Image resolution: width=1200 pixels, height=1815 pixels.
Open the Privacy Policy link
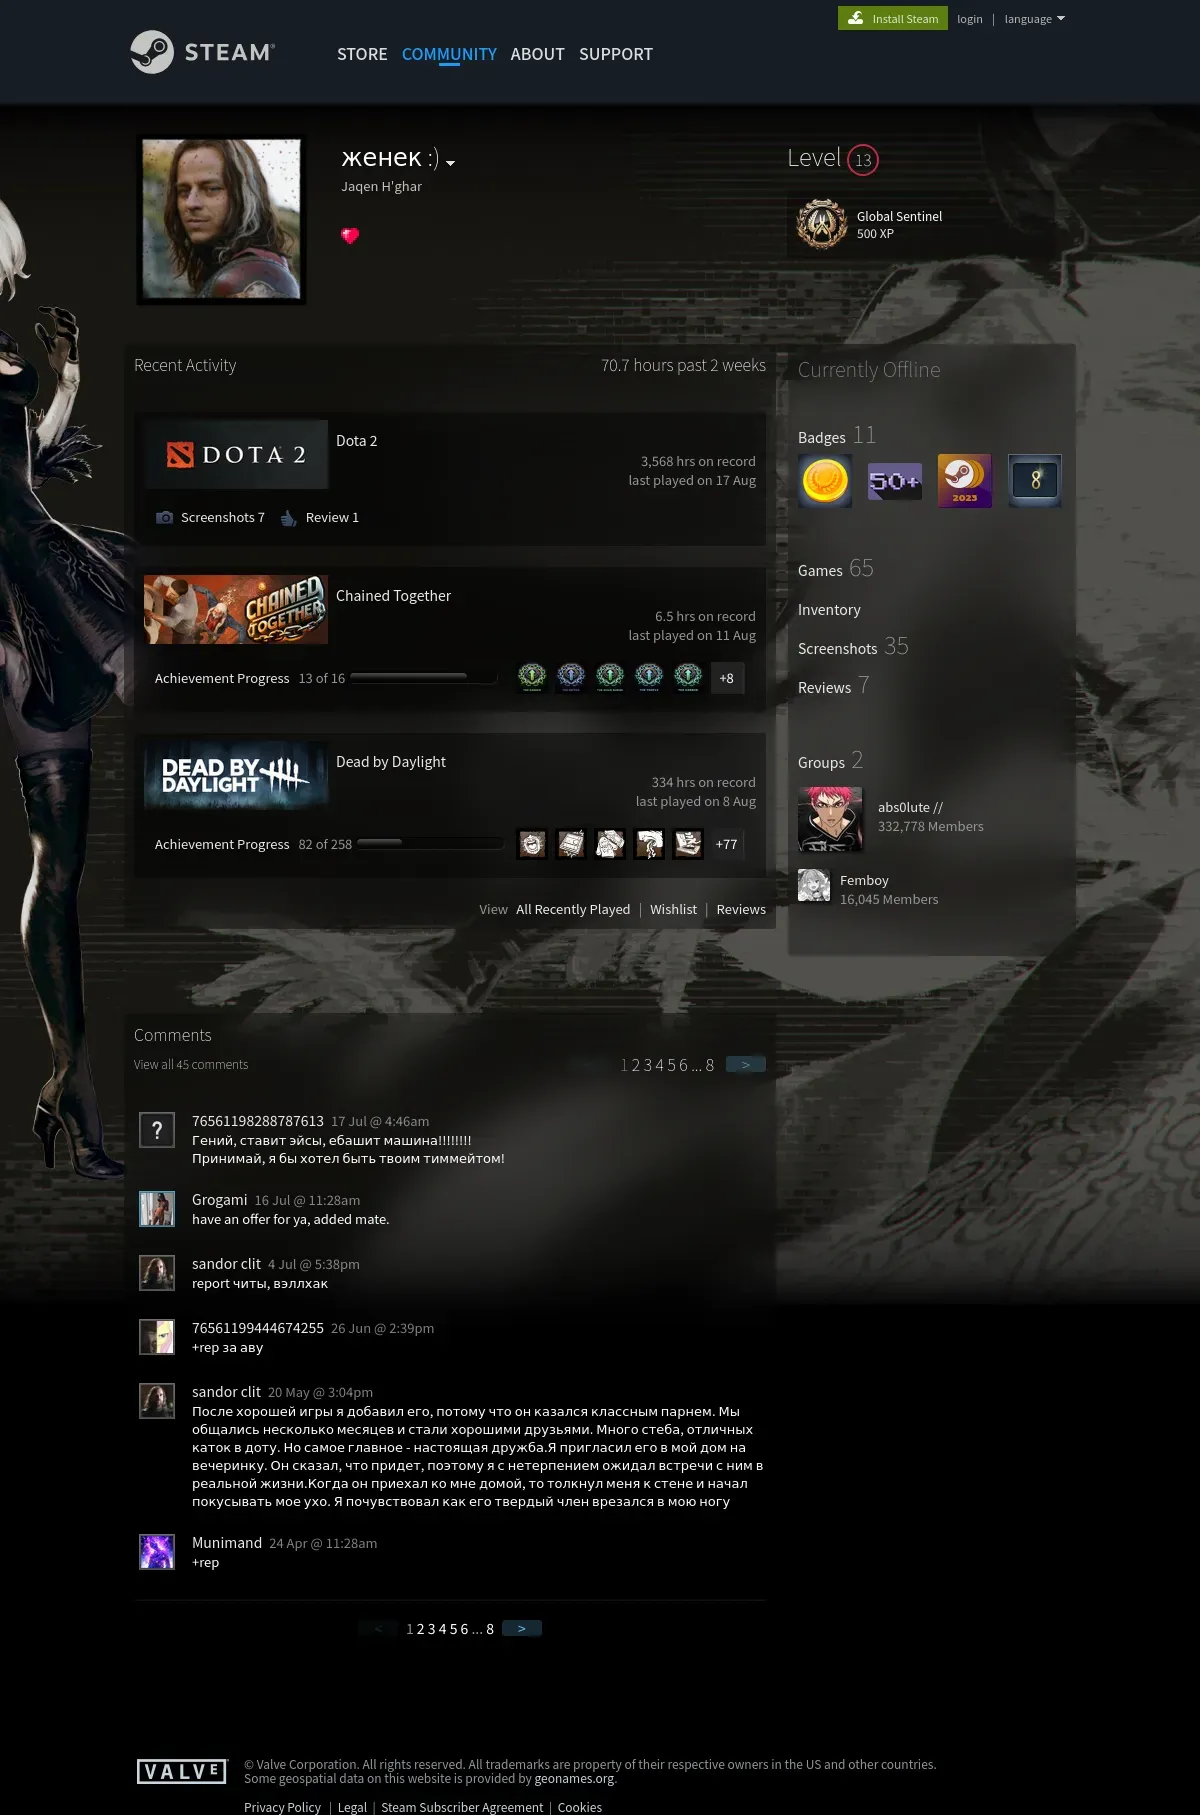(282, 1807)
